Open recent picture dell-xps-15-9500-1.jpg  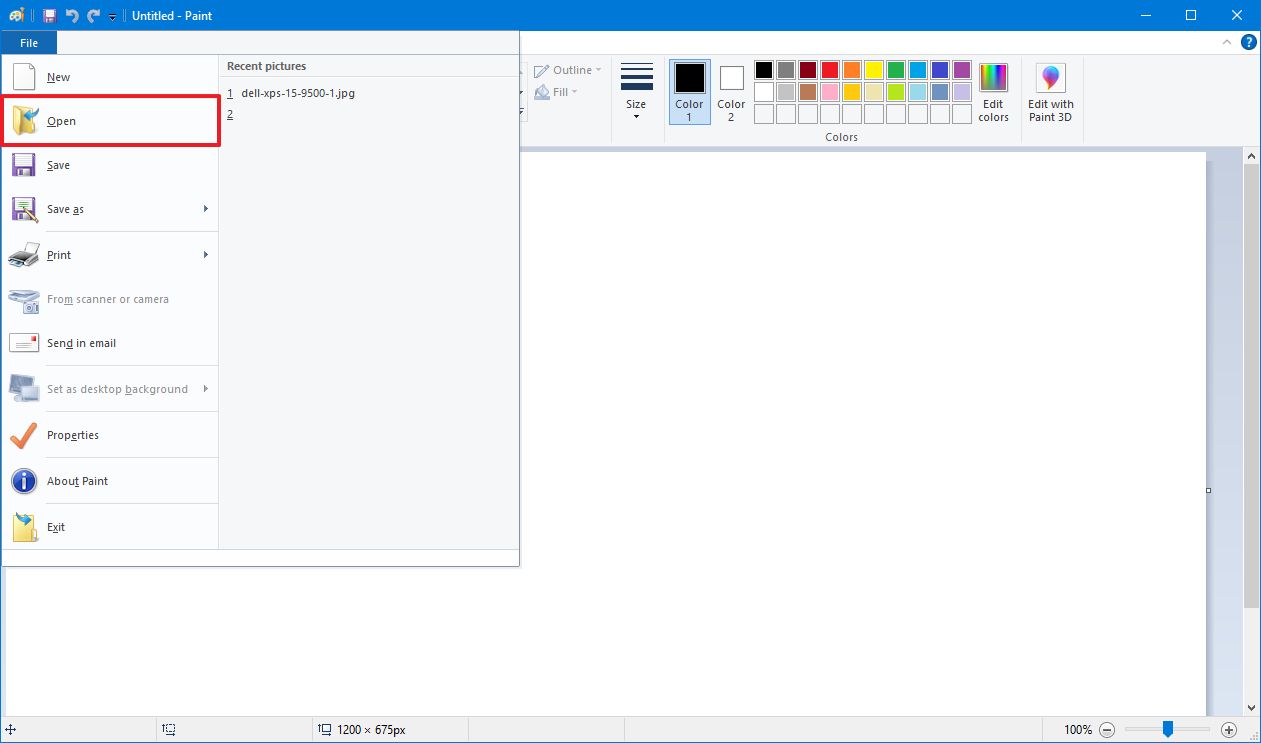(297, 93)
